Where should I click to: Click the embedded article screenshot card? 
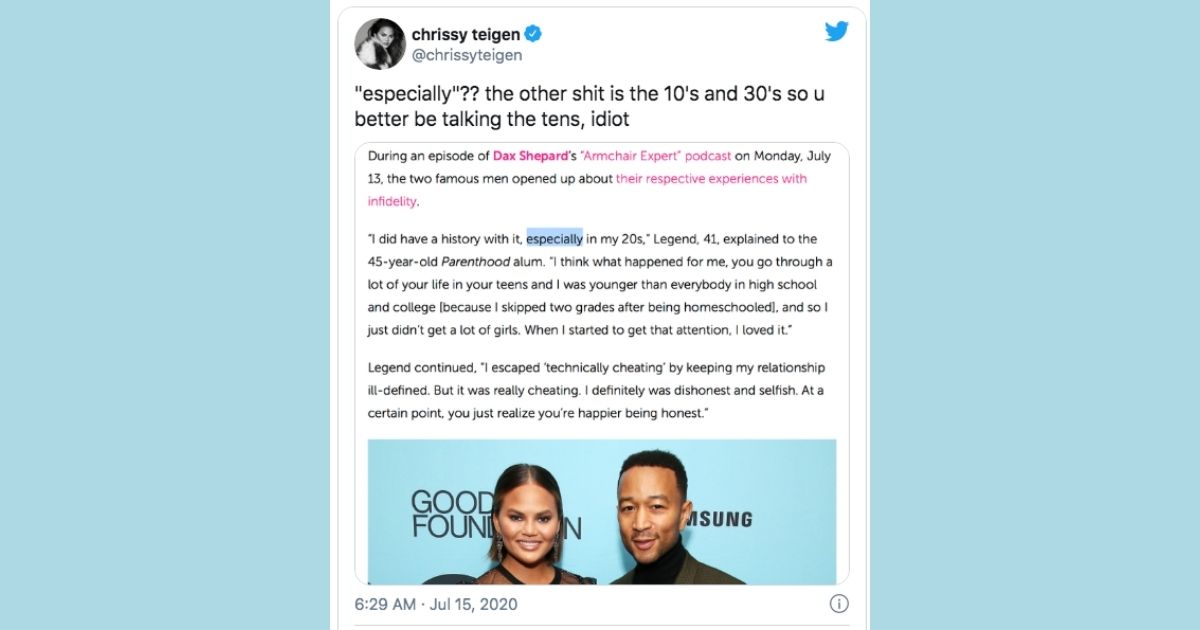click(x=602, y=364)
